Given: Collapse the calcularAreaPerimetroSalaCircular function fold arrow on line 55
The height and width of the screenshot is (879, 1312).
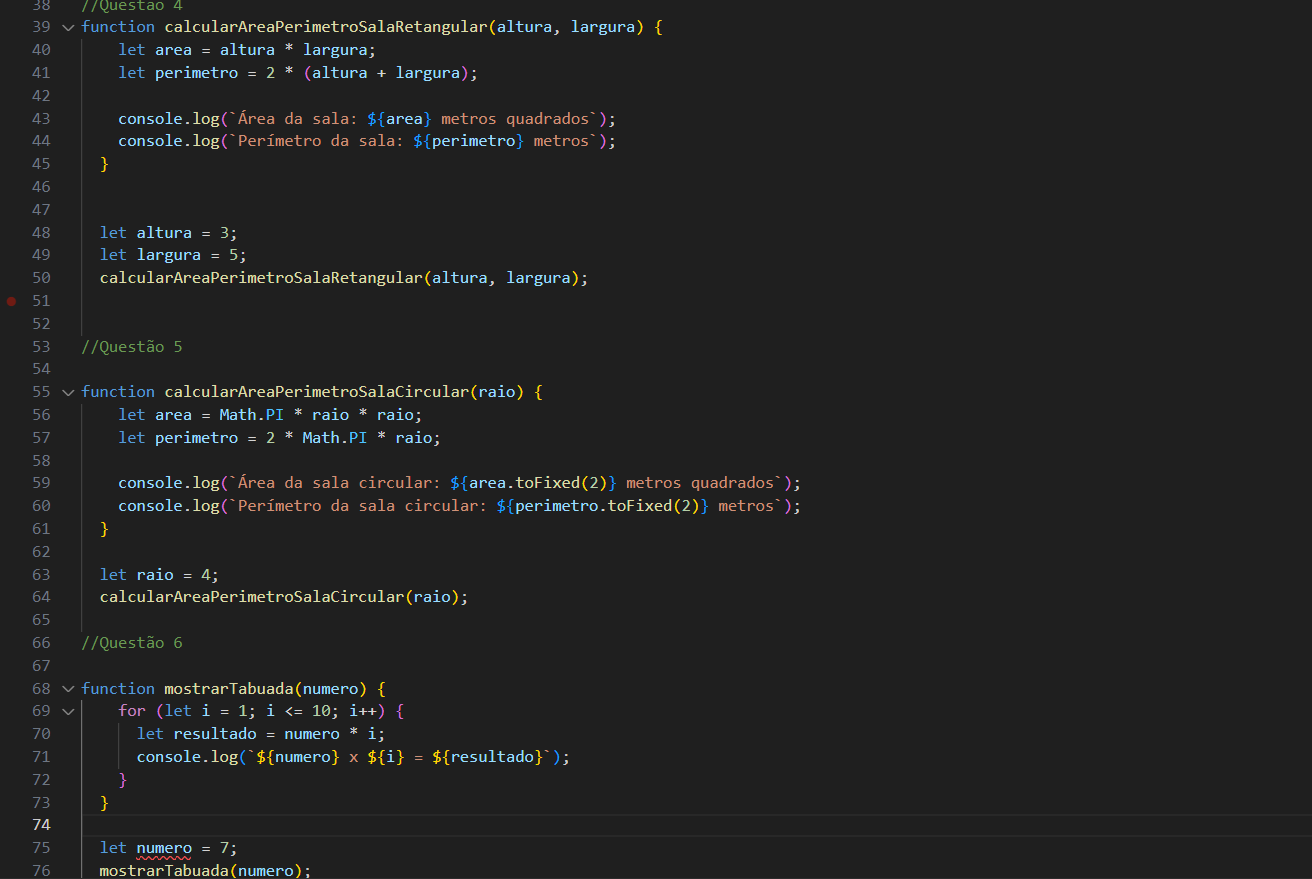Looking at the screenshot, I should pos(68,392).
